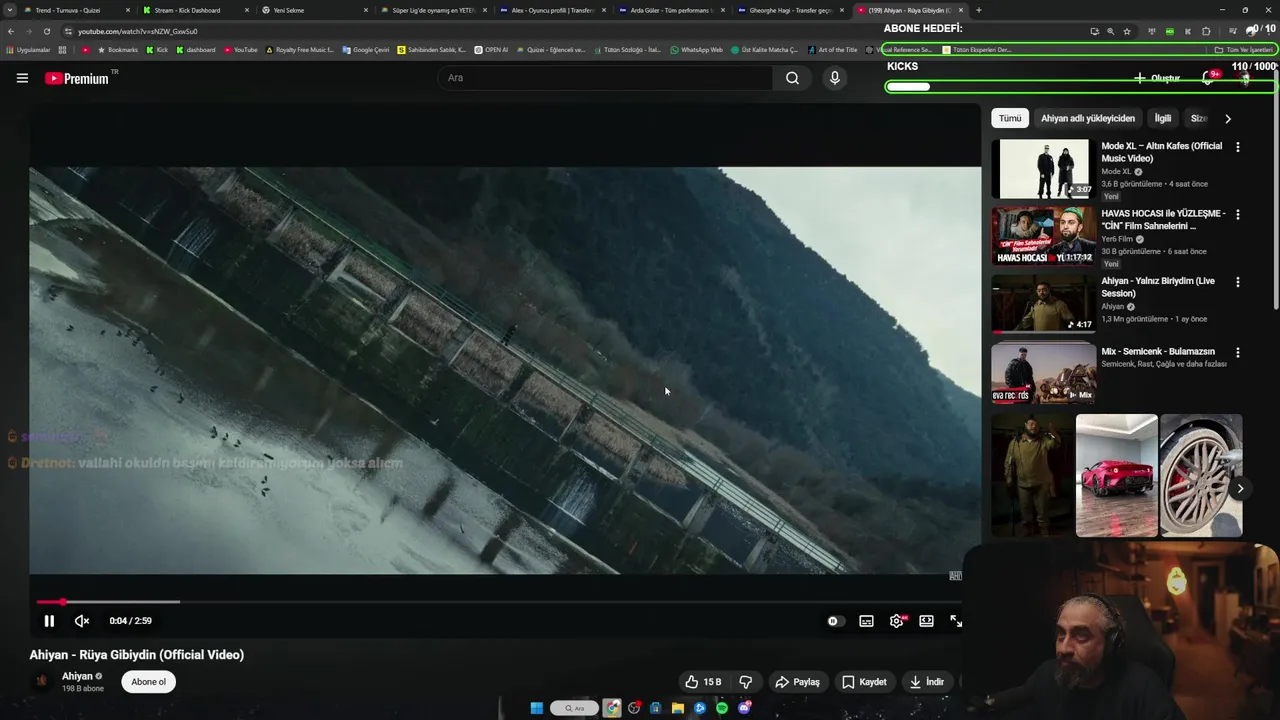Viewport: 1280px width, 720px height.
Task: Open the Bookmarks bookmark folder
Action: pos(117,50)
